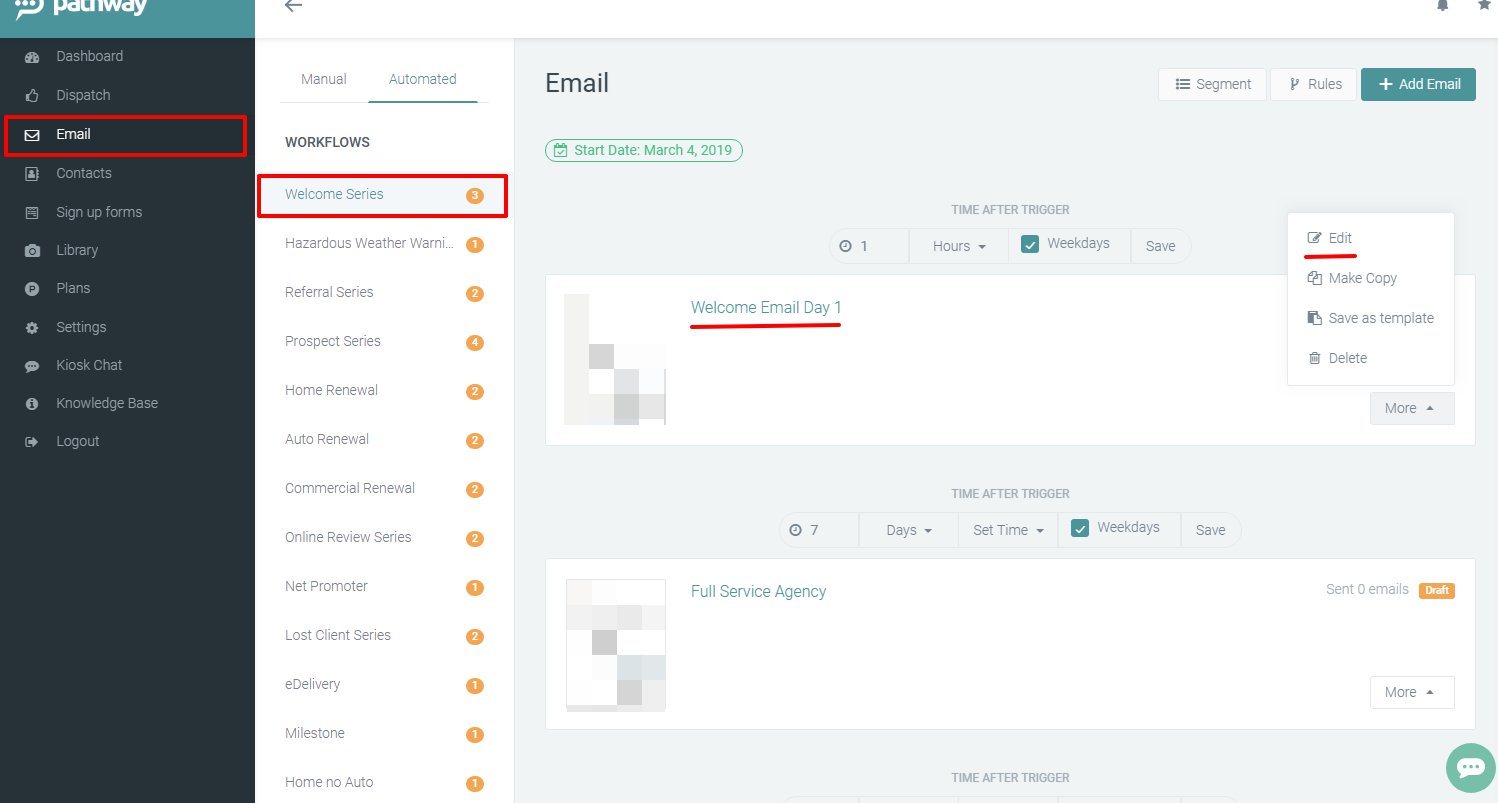The width and height of the screenshot is (1498, 803).
Task: Open the Days unit dropdown
Action: (908, 530)
